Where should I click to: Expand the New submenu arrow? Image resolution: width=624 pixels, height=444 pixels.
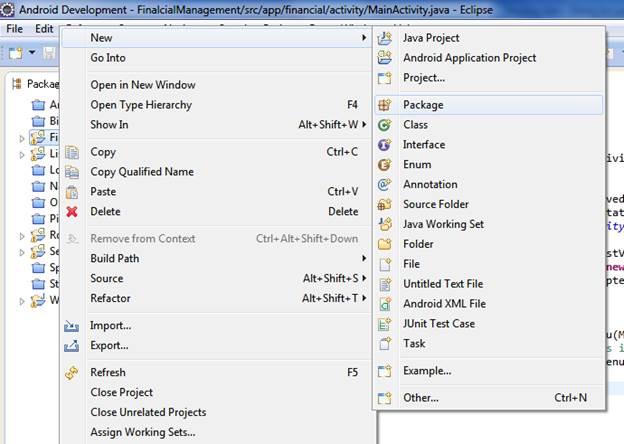[364, 38]
